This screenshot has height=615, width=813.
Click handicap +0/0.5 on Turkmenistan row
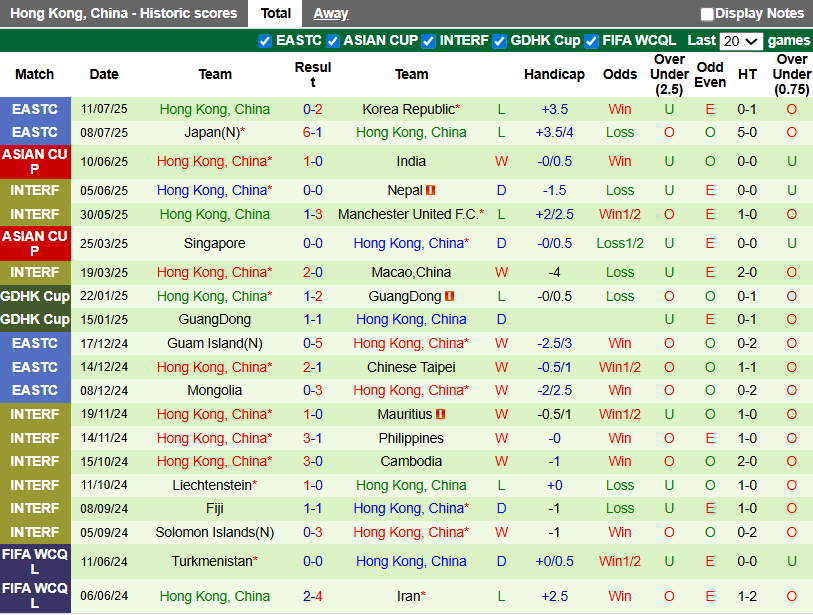pyautogui.click(x=554, y=561)
